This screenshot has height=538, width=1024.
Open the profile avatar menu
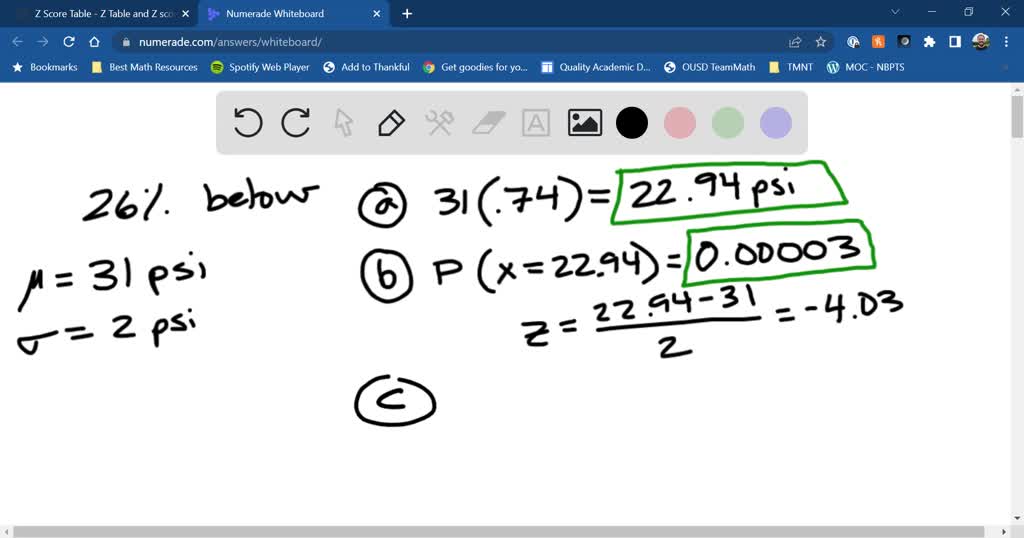pos(980,42)
